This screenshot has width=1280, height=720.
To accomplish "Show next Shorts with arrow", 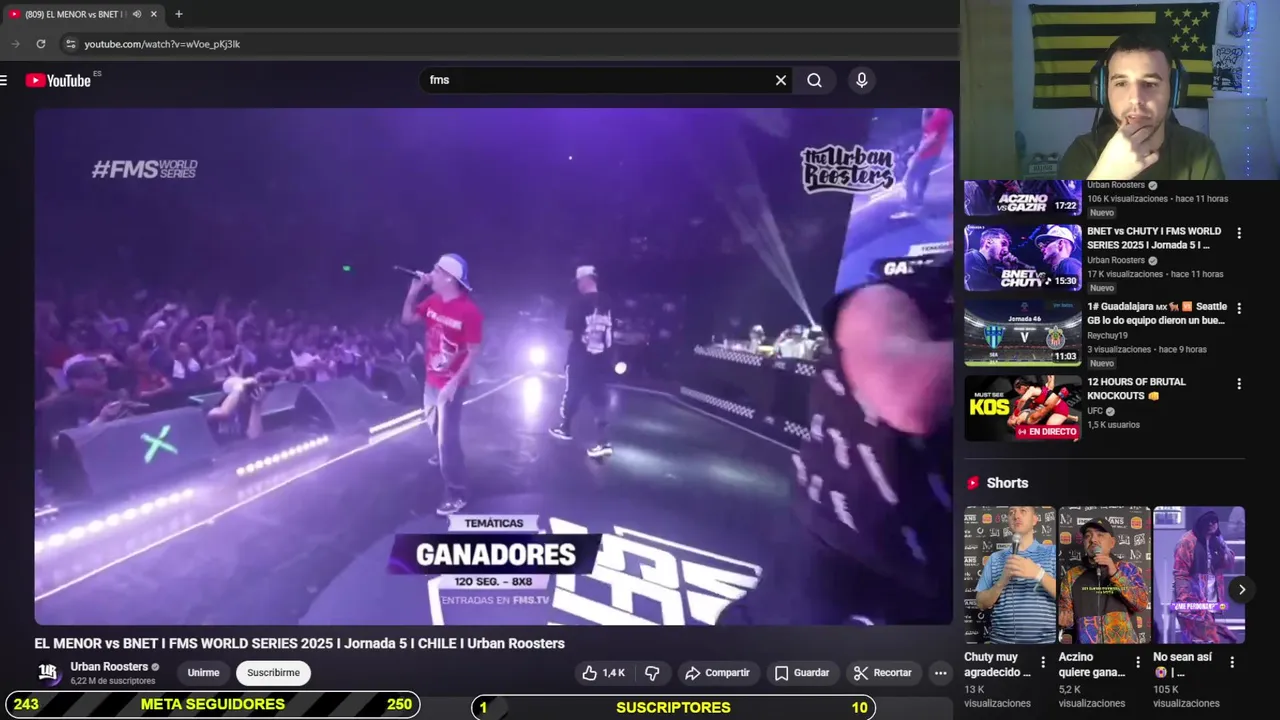I will click(x=1241, y=589).
